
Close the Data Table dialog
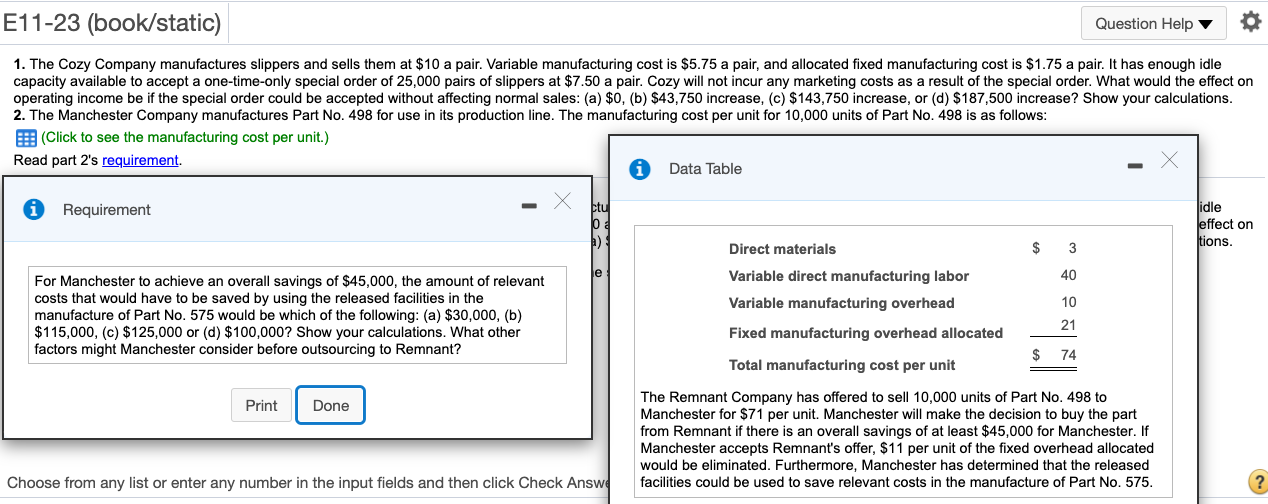(1170, 161)
